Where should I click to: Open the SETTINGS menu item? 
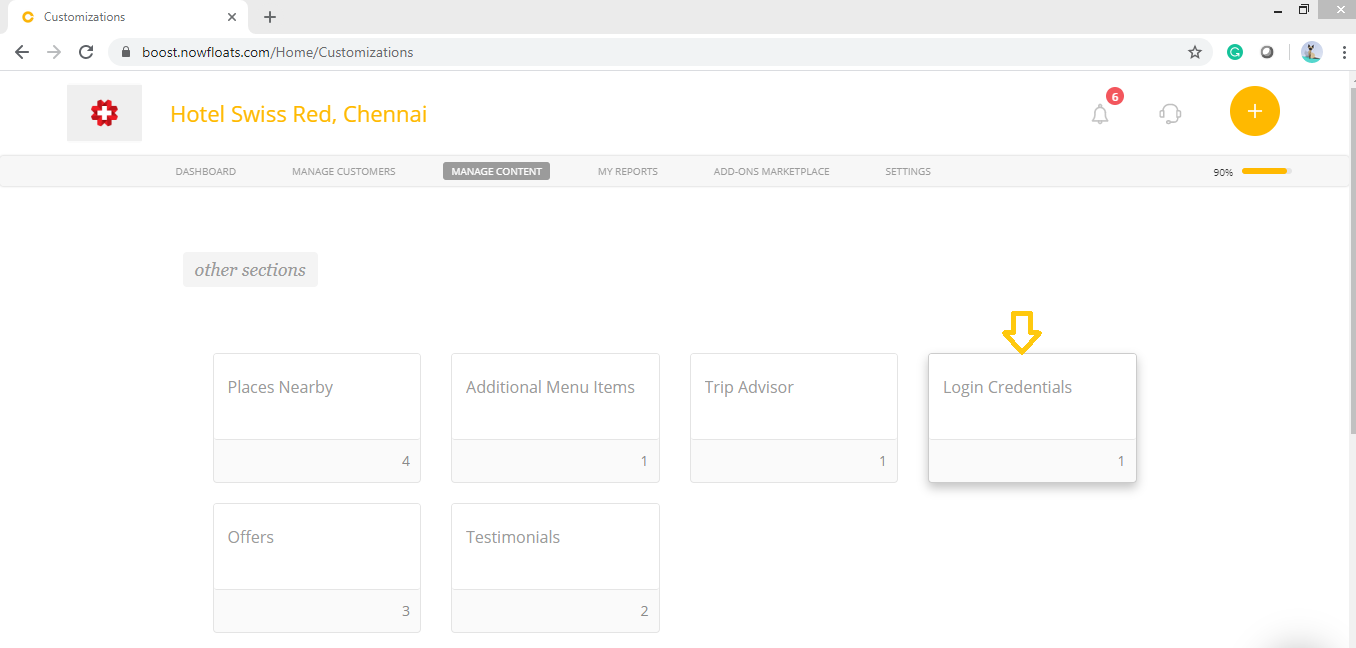(907, 171)
